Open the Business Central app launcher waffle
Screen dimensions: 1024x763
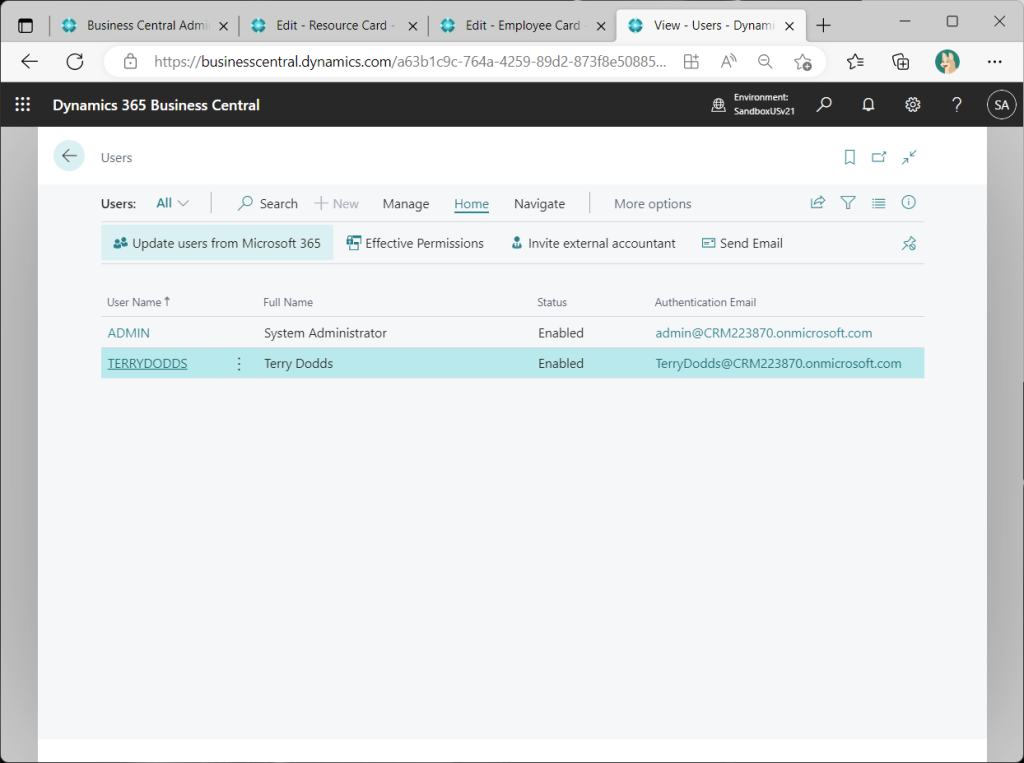(23, 105)
